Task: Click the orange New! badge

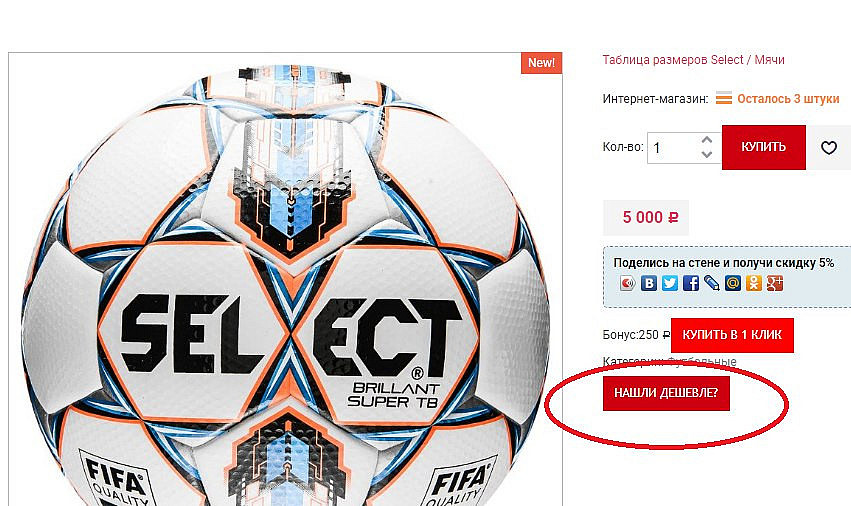Action: 541,63
